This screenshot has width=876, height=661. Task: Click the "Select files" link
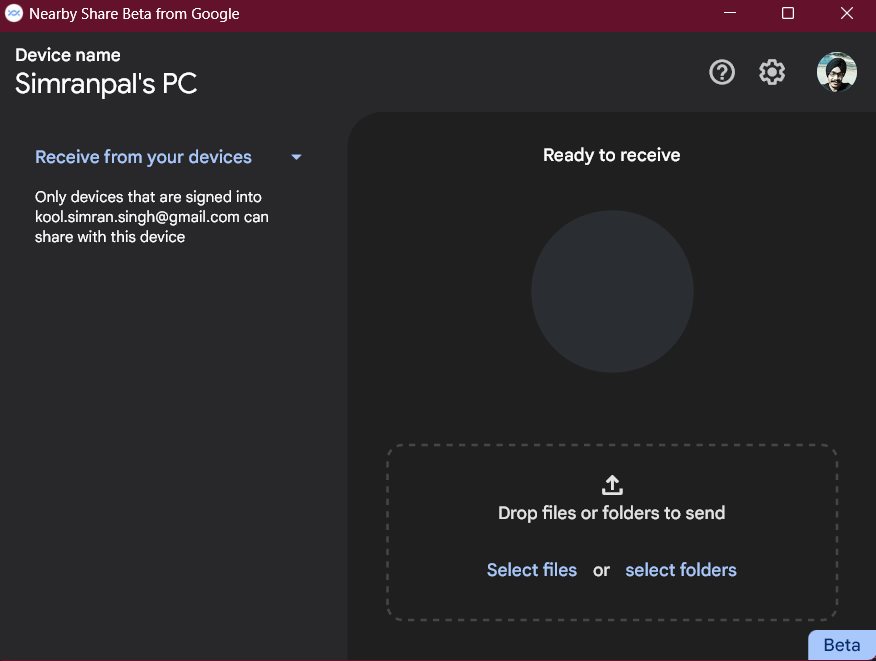tap(531, 570)
